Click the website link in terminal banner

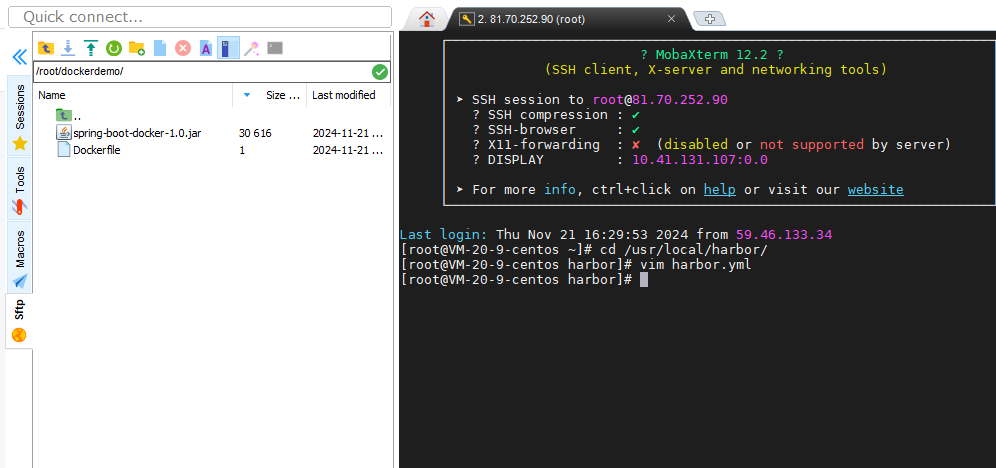[x=875, y=190]
